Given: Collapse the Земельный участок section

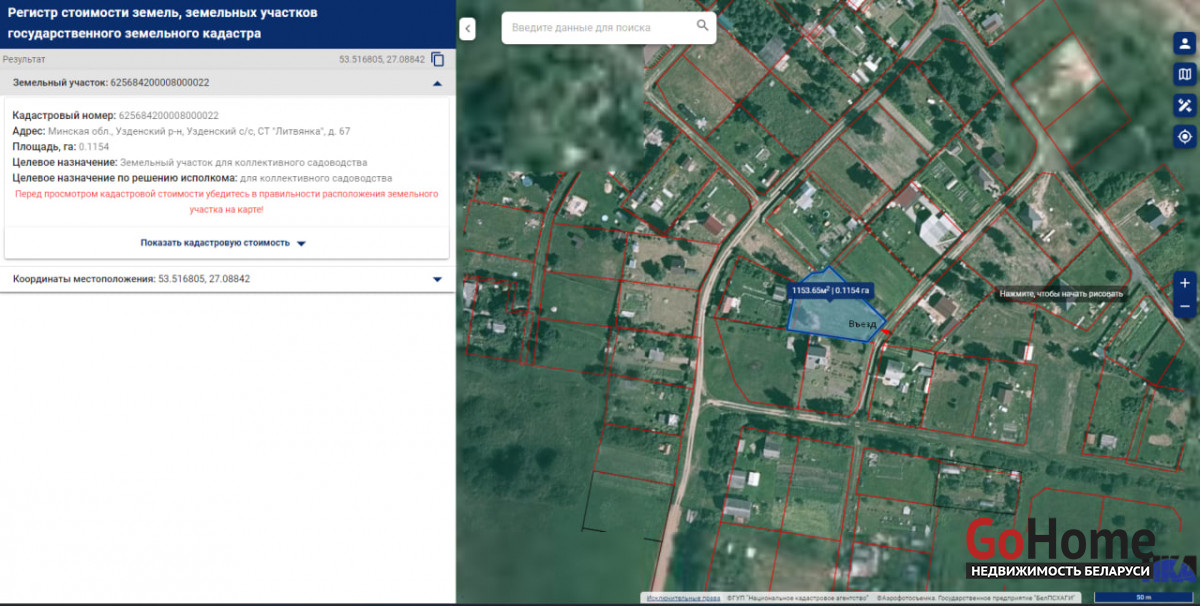Looking at the screenshot, I should click(437, 83).
